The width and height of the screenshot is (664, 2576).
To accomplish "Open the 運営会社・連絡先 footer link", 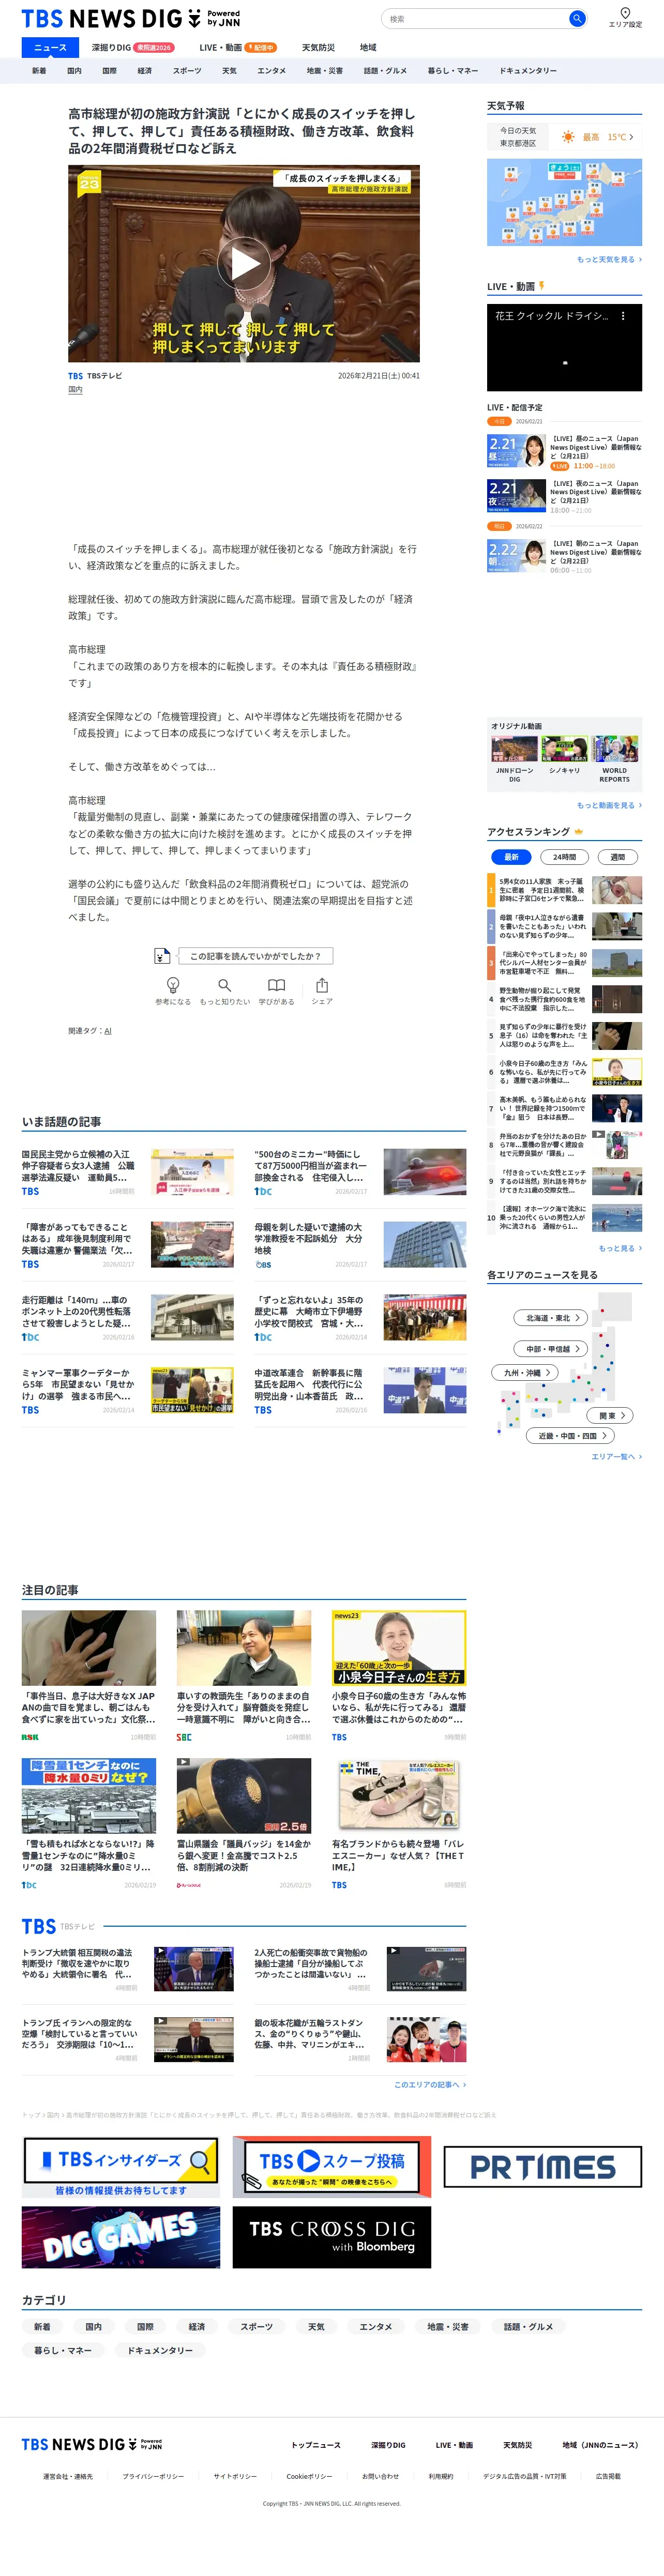I will (x=67, y=2476).
